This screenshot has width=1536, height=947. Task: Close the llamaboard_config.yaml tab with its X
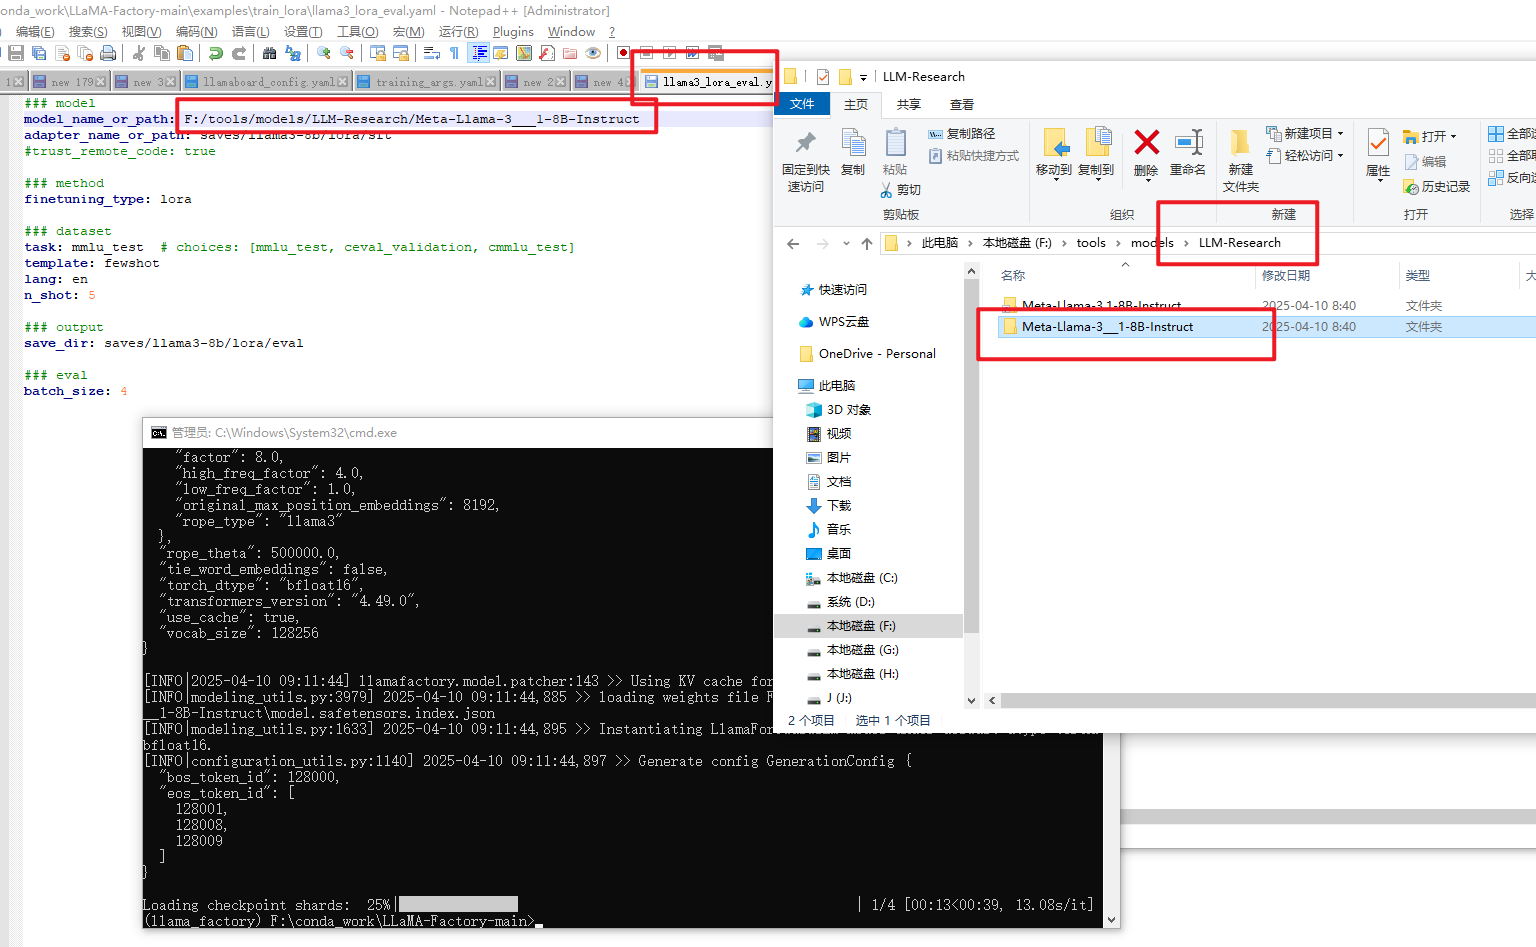click(343, 82)
